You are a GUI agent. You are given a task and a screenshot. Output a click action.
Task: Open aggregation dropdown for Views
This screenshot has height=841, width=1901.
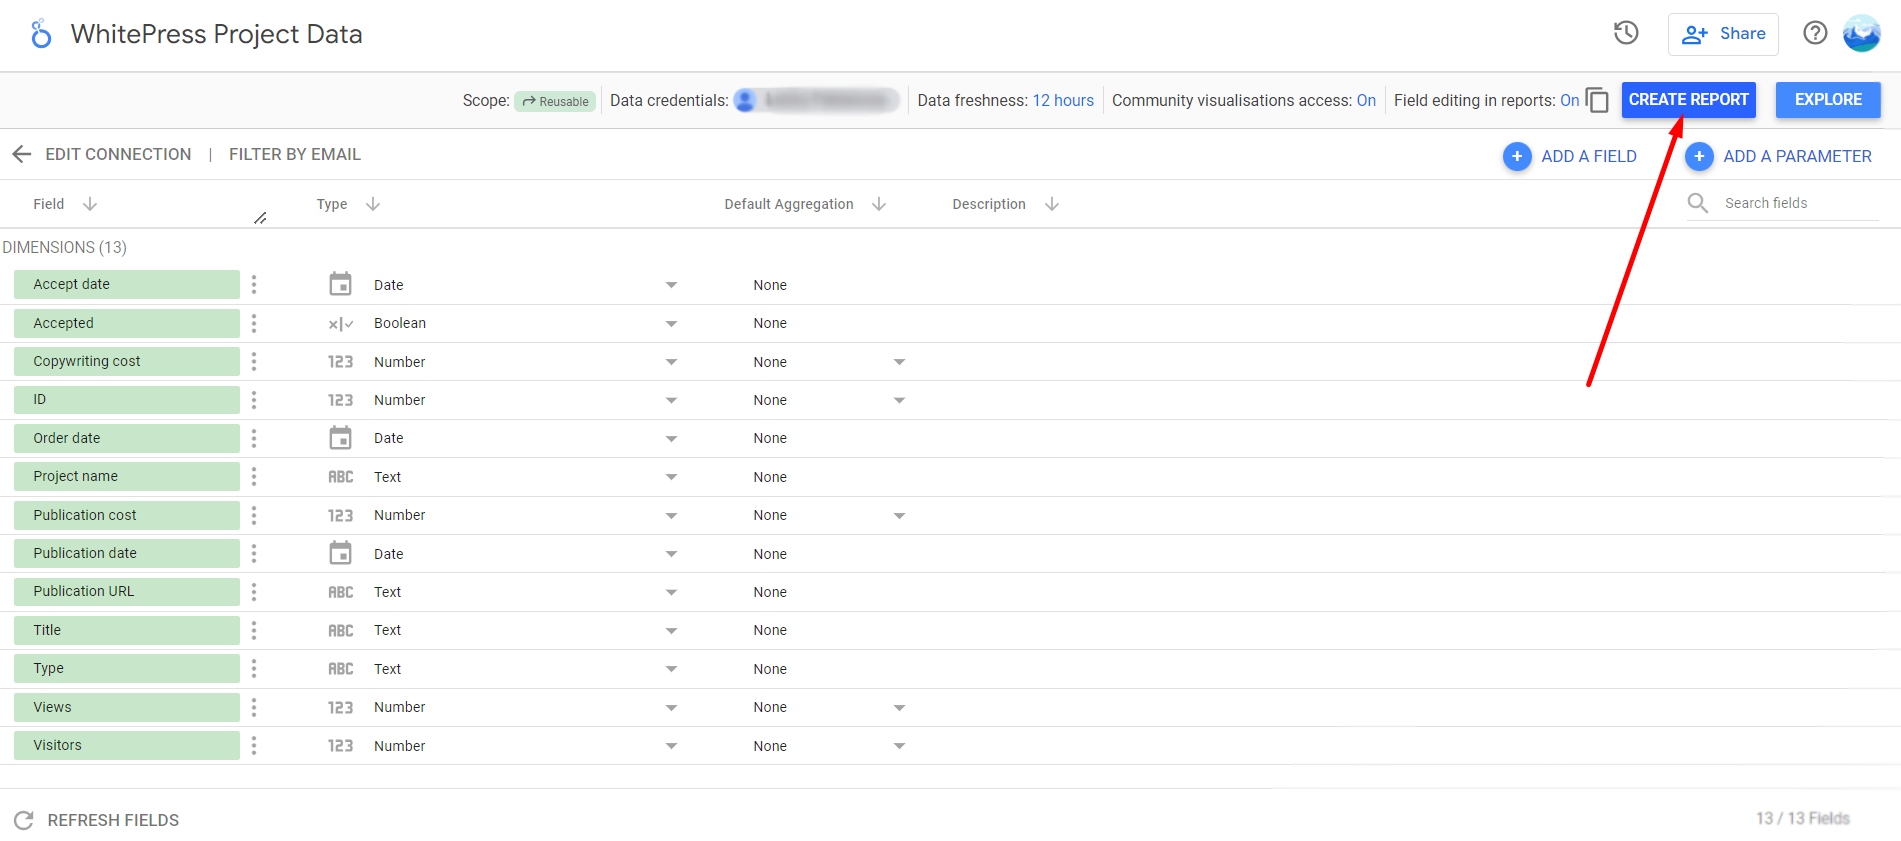coord(899,707)
